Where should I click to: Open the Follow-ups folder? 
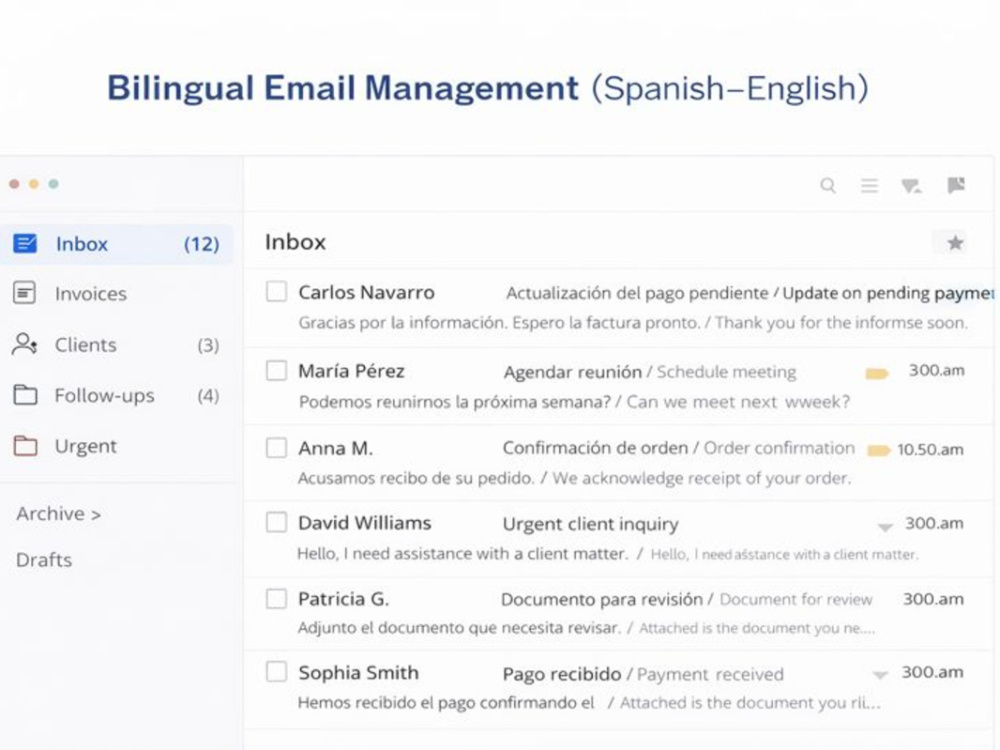[117, 395]
